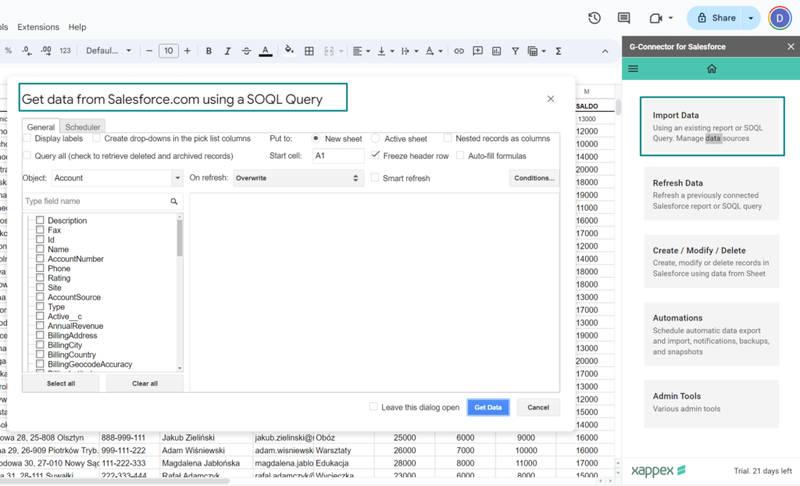Click search magnifier in field name box
The height and width of the screenshot is (486, 800).
click(x=174, y=201)
